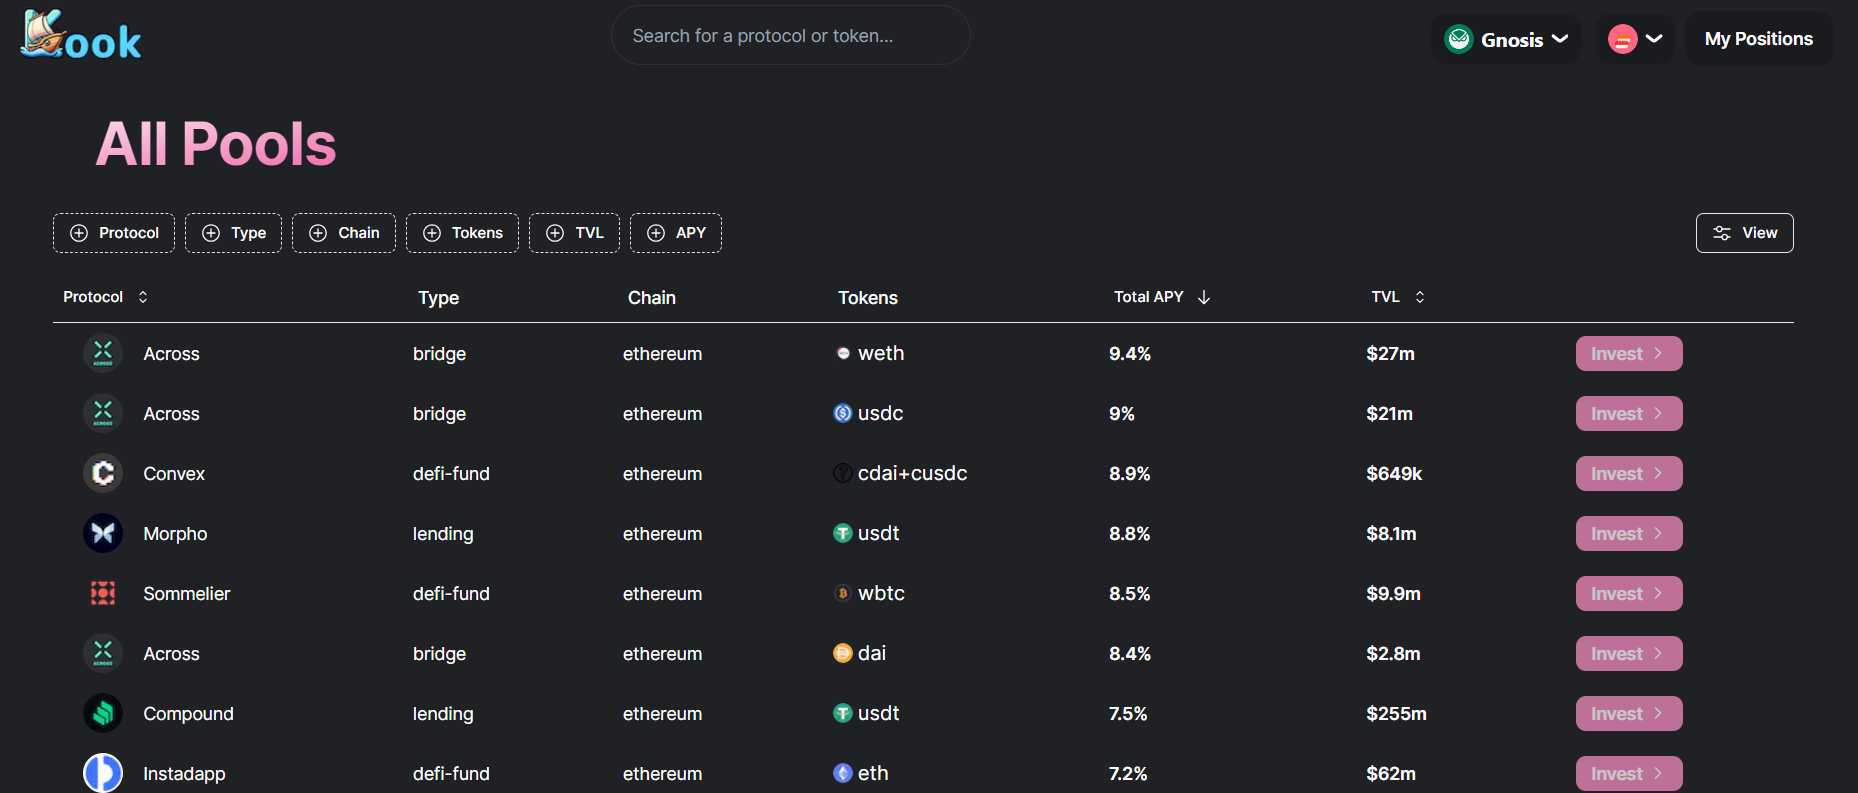The width and height of the screenshot is (1858, 793).
Task: Click the Morpho butterfly icon
Action: point(103,533)
